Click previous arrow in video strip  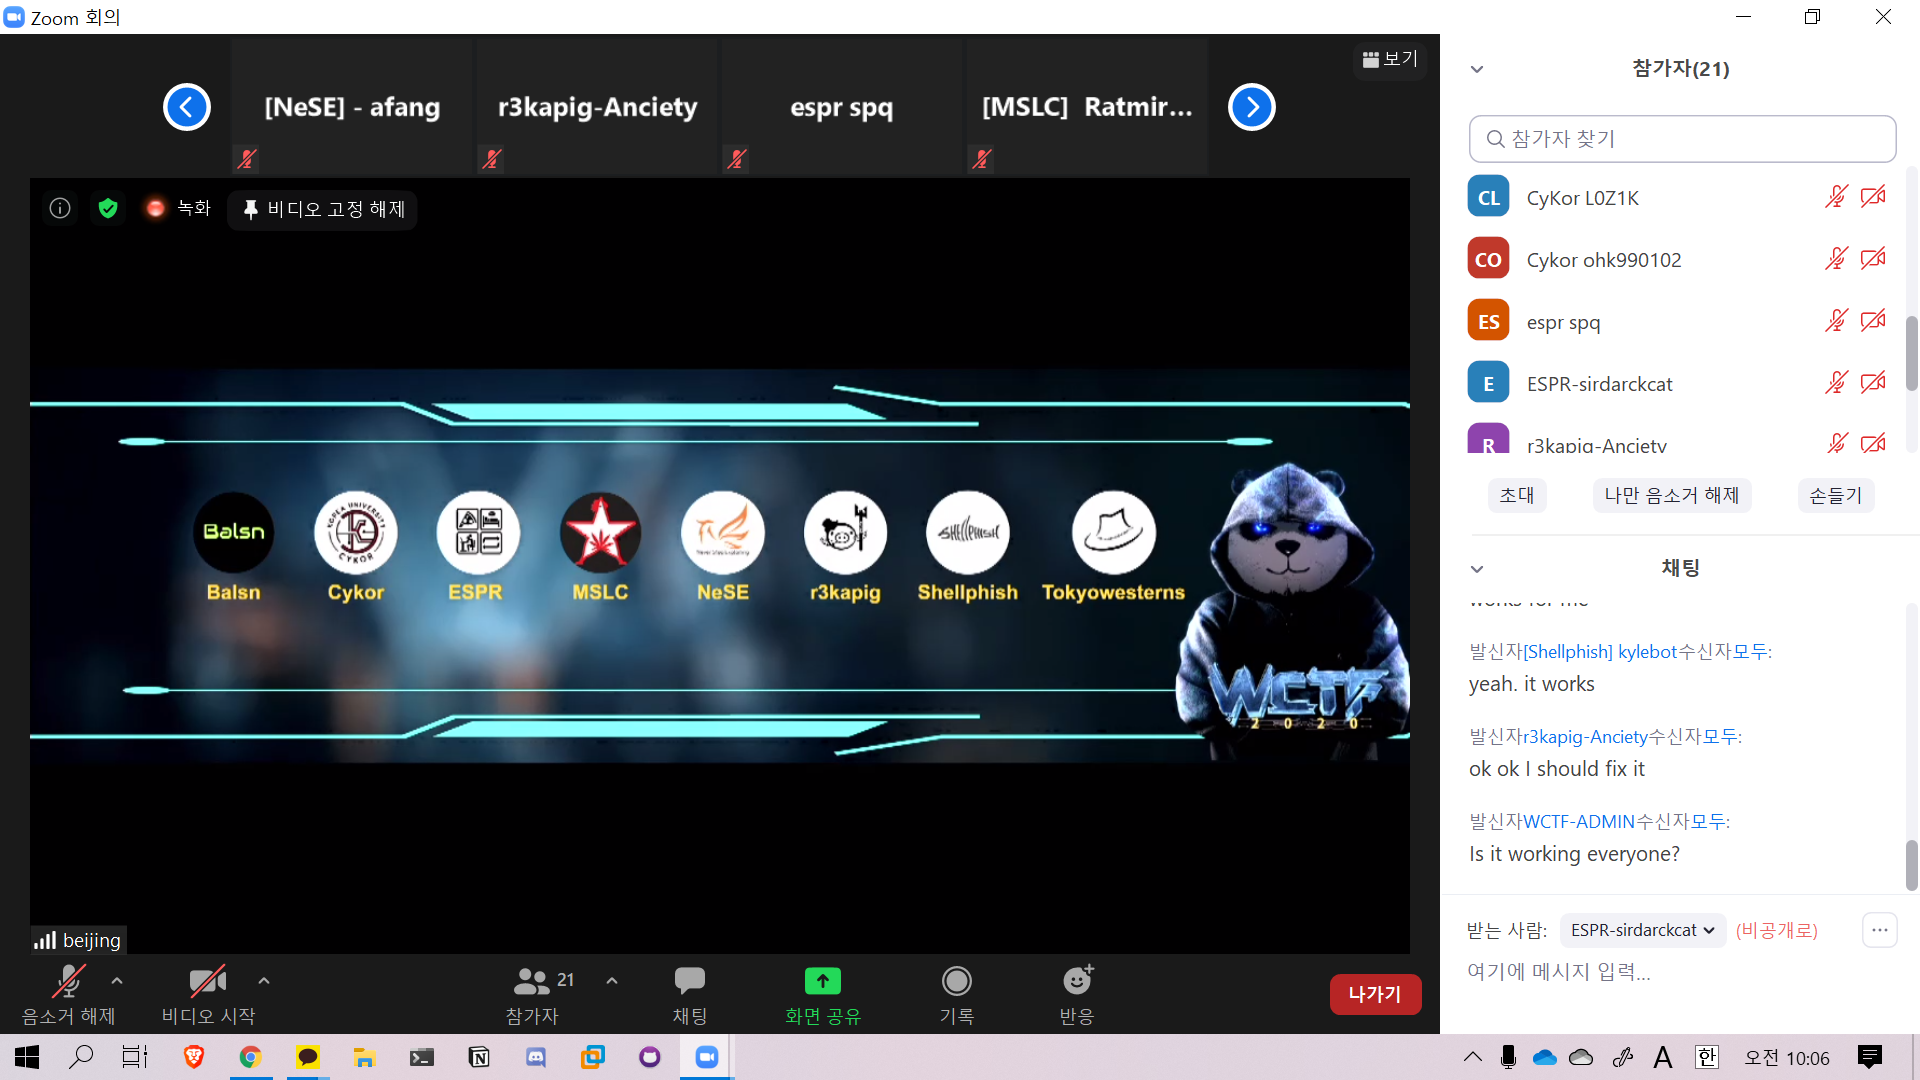click(x=187, y=107)
